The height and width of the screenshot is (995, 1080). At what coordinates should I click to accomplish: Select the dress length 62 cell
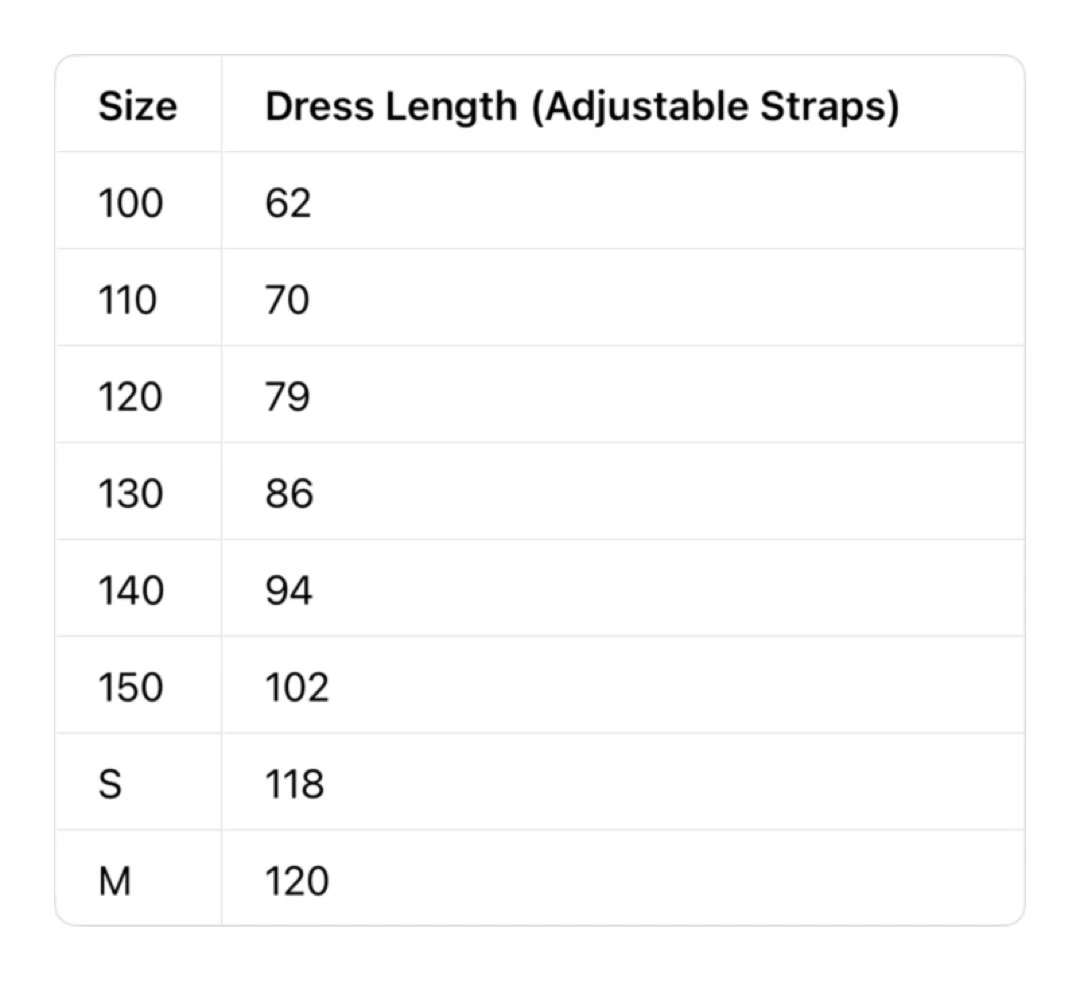pos(288,203)
